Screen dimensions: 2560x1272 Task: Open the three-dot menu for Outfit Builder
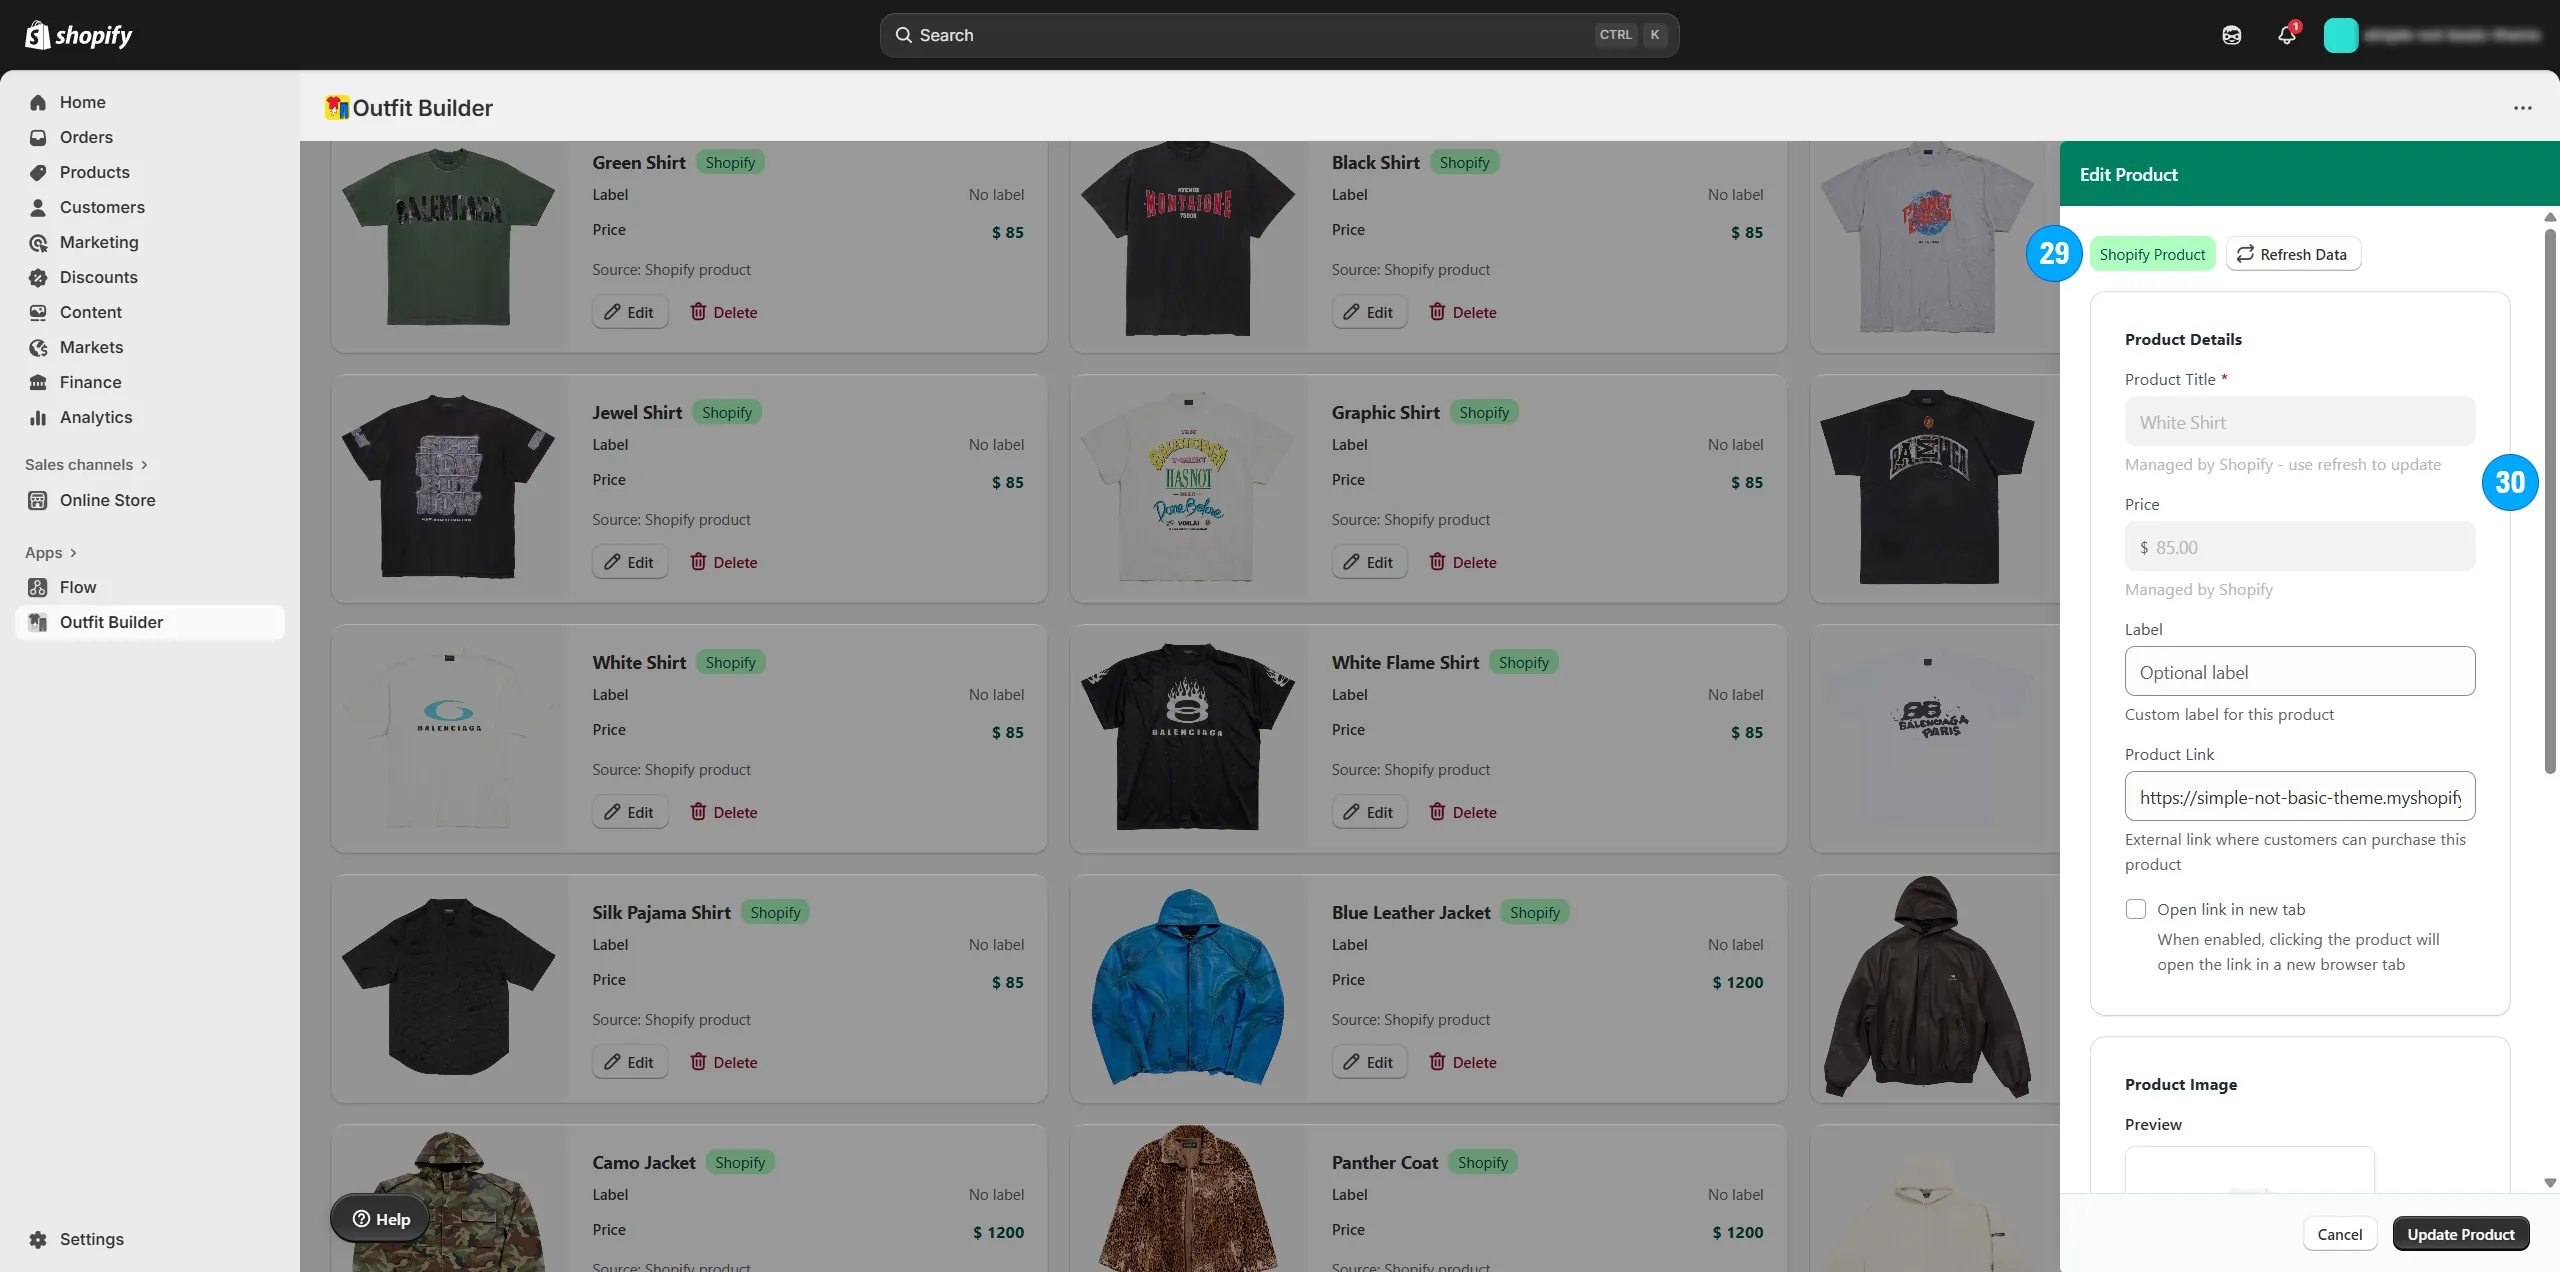(x=2523, y=108)
